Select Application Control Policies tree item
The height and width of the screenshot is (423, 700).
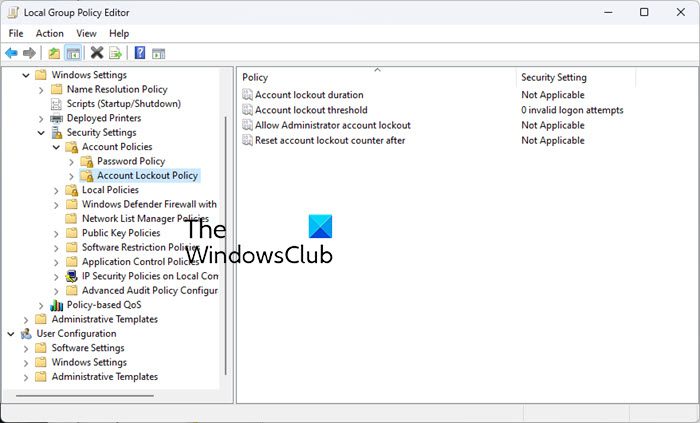[141, 261]
